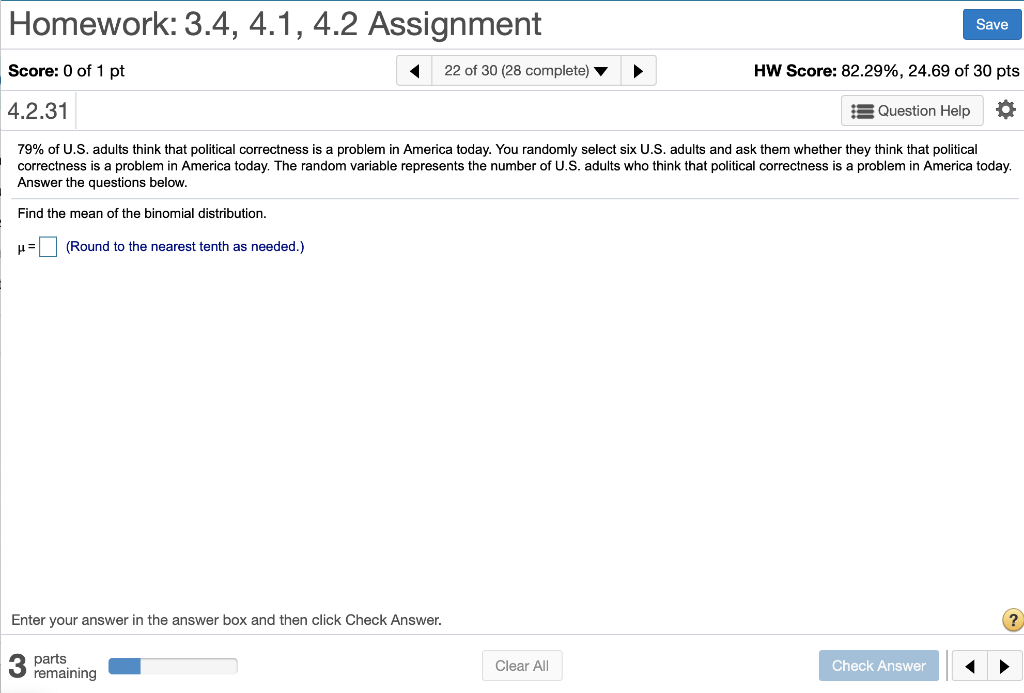Open the question selector showing 22 of 30
Viewport: 1024px width, 693px height.
click(515, 70)
